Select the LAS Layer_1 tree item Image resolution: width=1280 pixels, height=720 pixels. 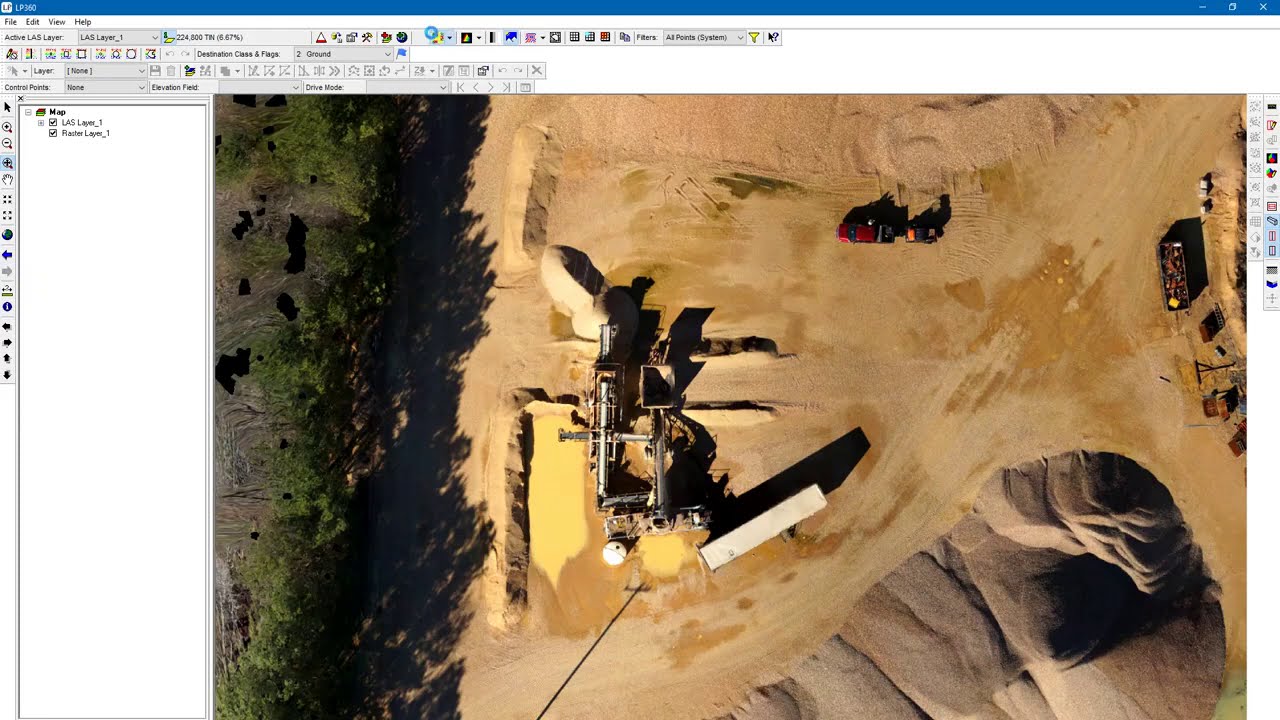[x=82, y=123]
